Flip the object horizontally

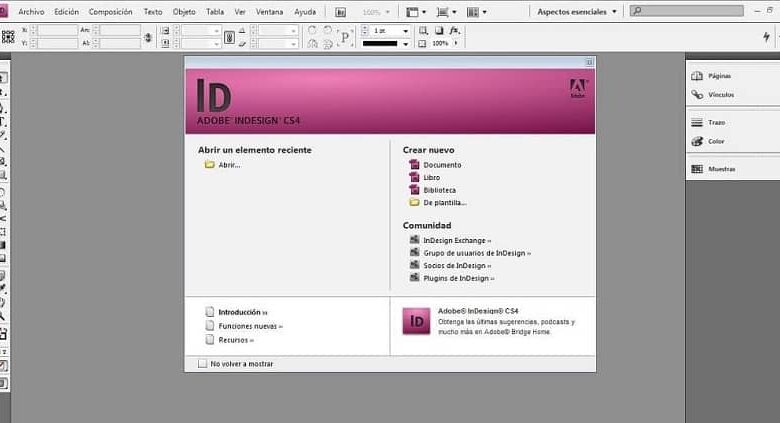(x=312, y=44)
